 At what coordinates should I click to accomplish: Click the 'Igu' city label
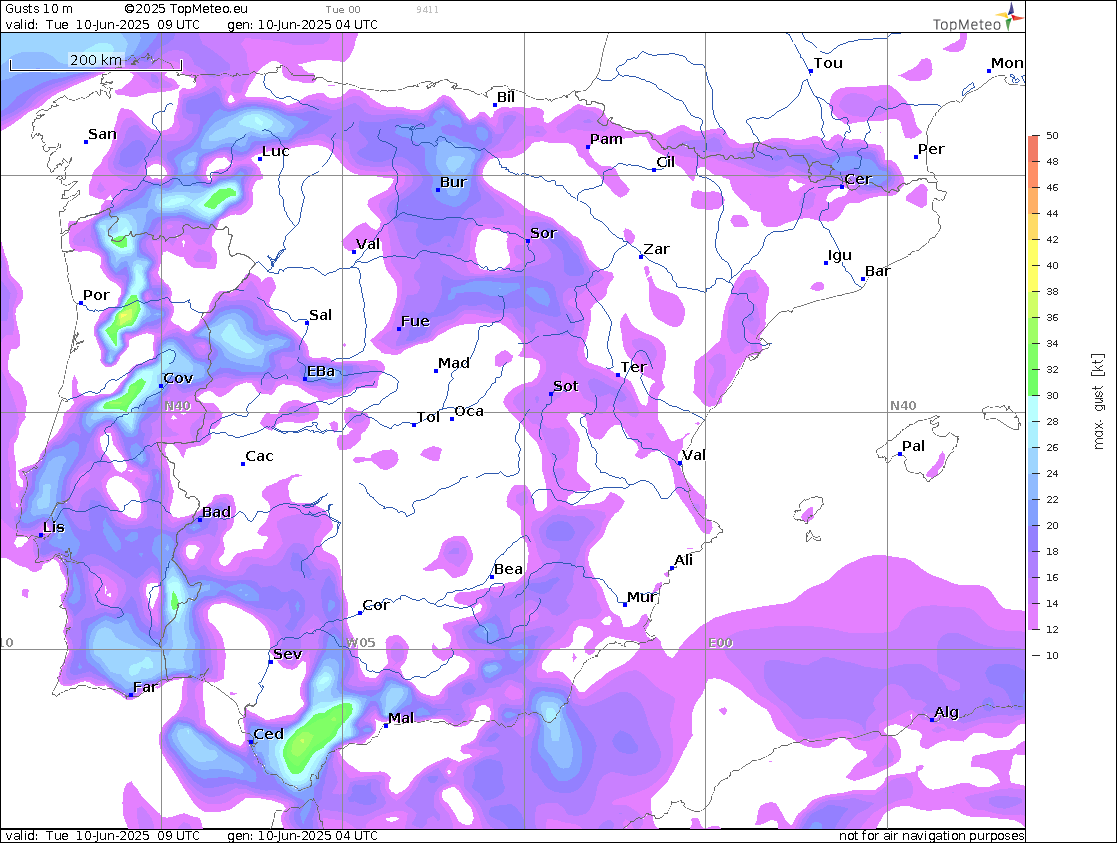tap(840, 255)
